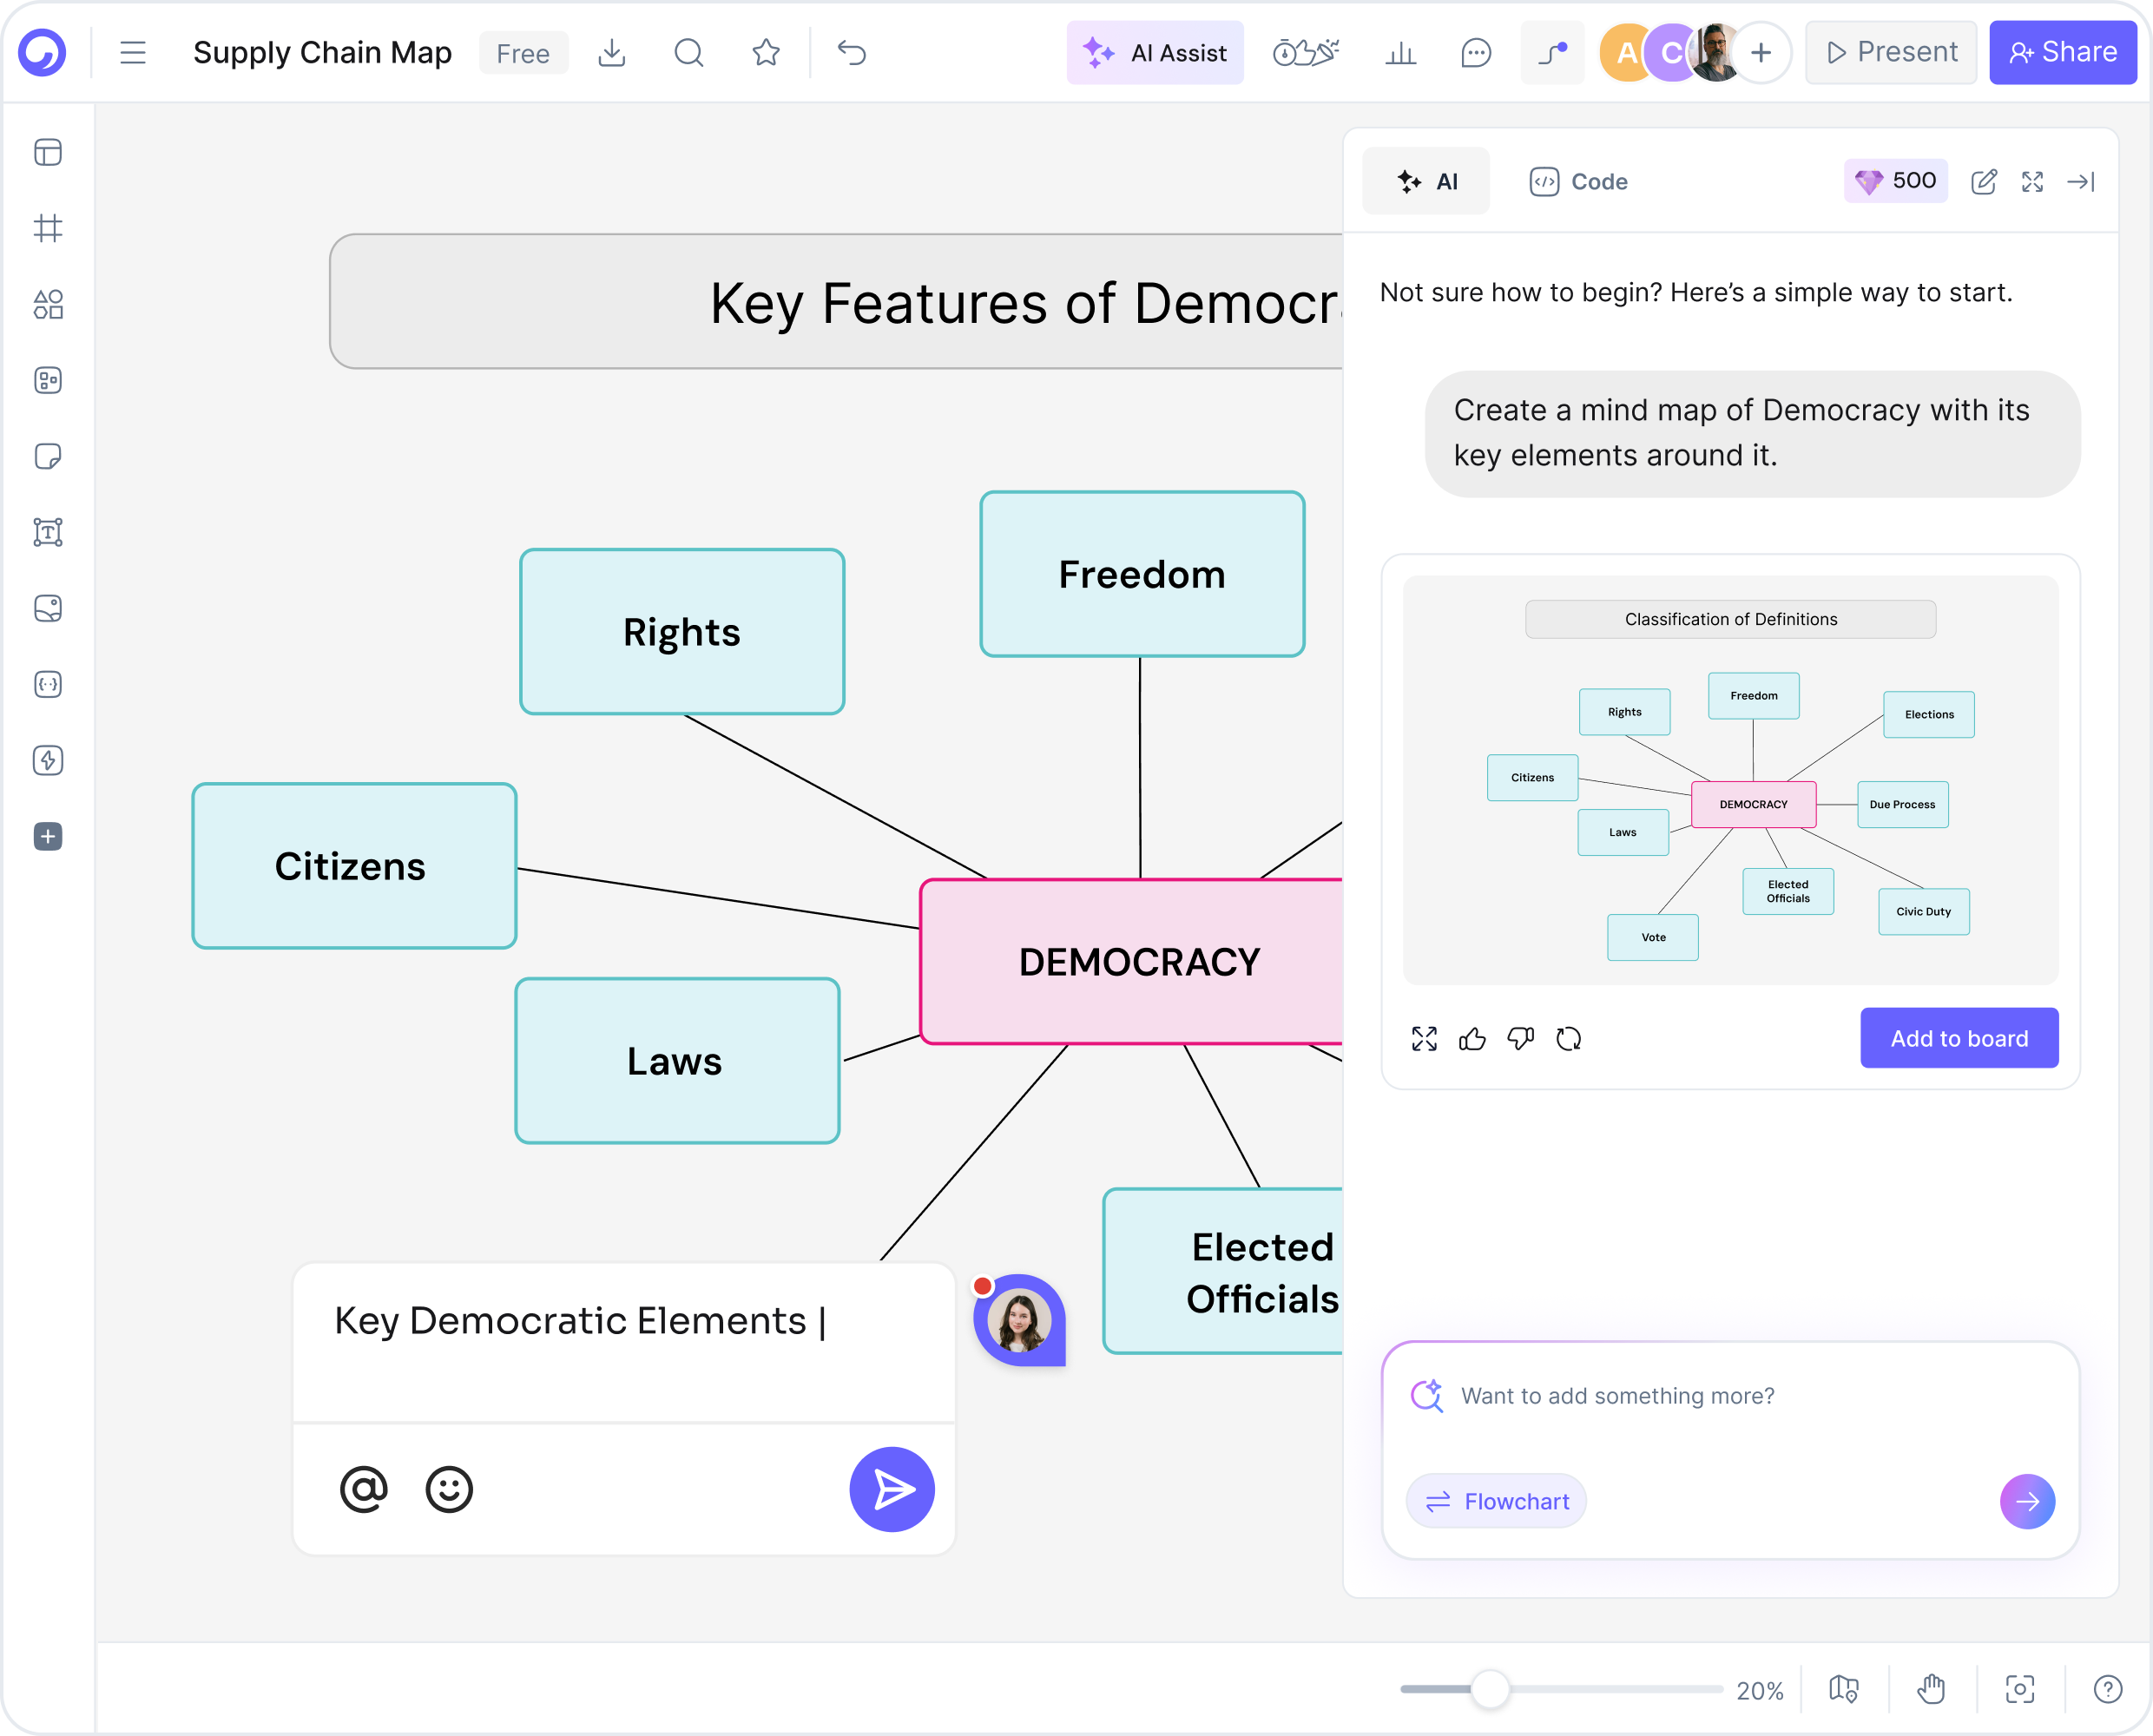
Task: Open the hamburger main menu
Action: click(x=132, y=53)
